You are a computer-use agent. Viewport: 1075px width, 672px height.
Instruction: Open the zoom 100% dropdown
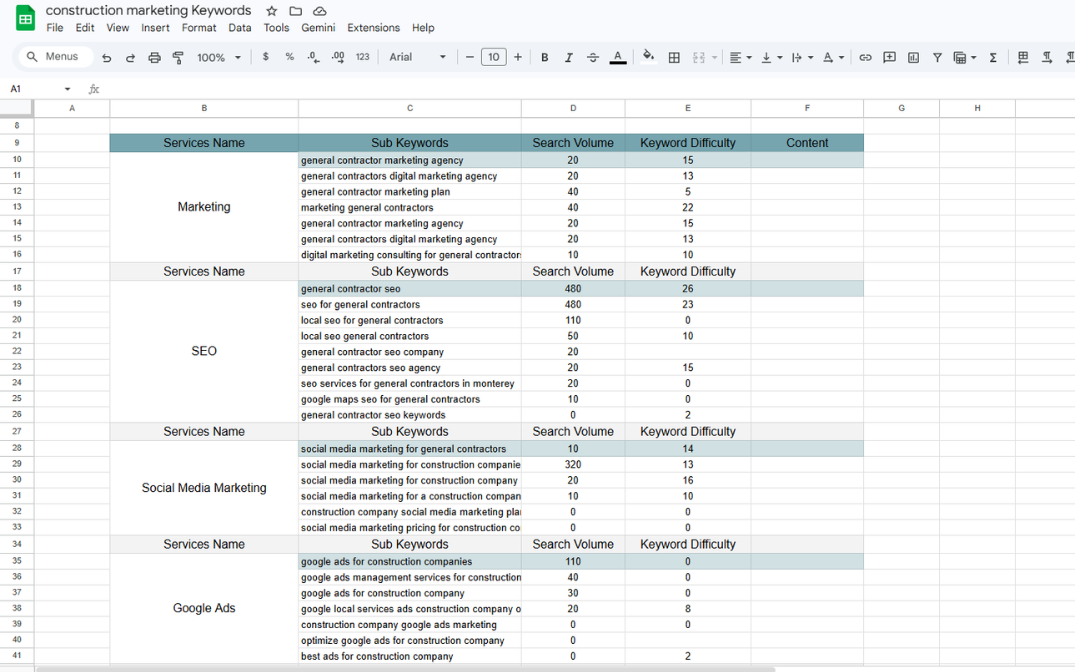pos(219,58)
